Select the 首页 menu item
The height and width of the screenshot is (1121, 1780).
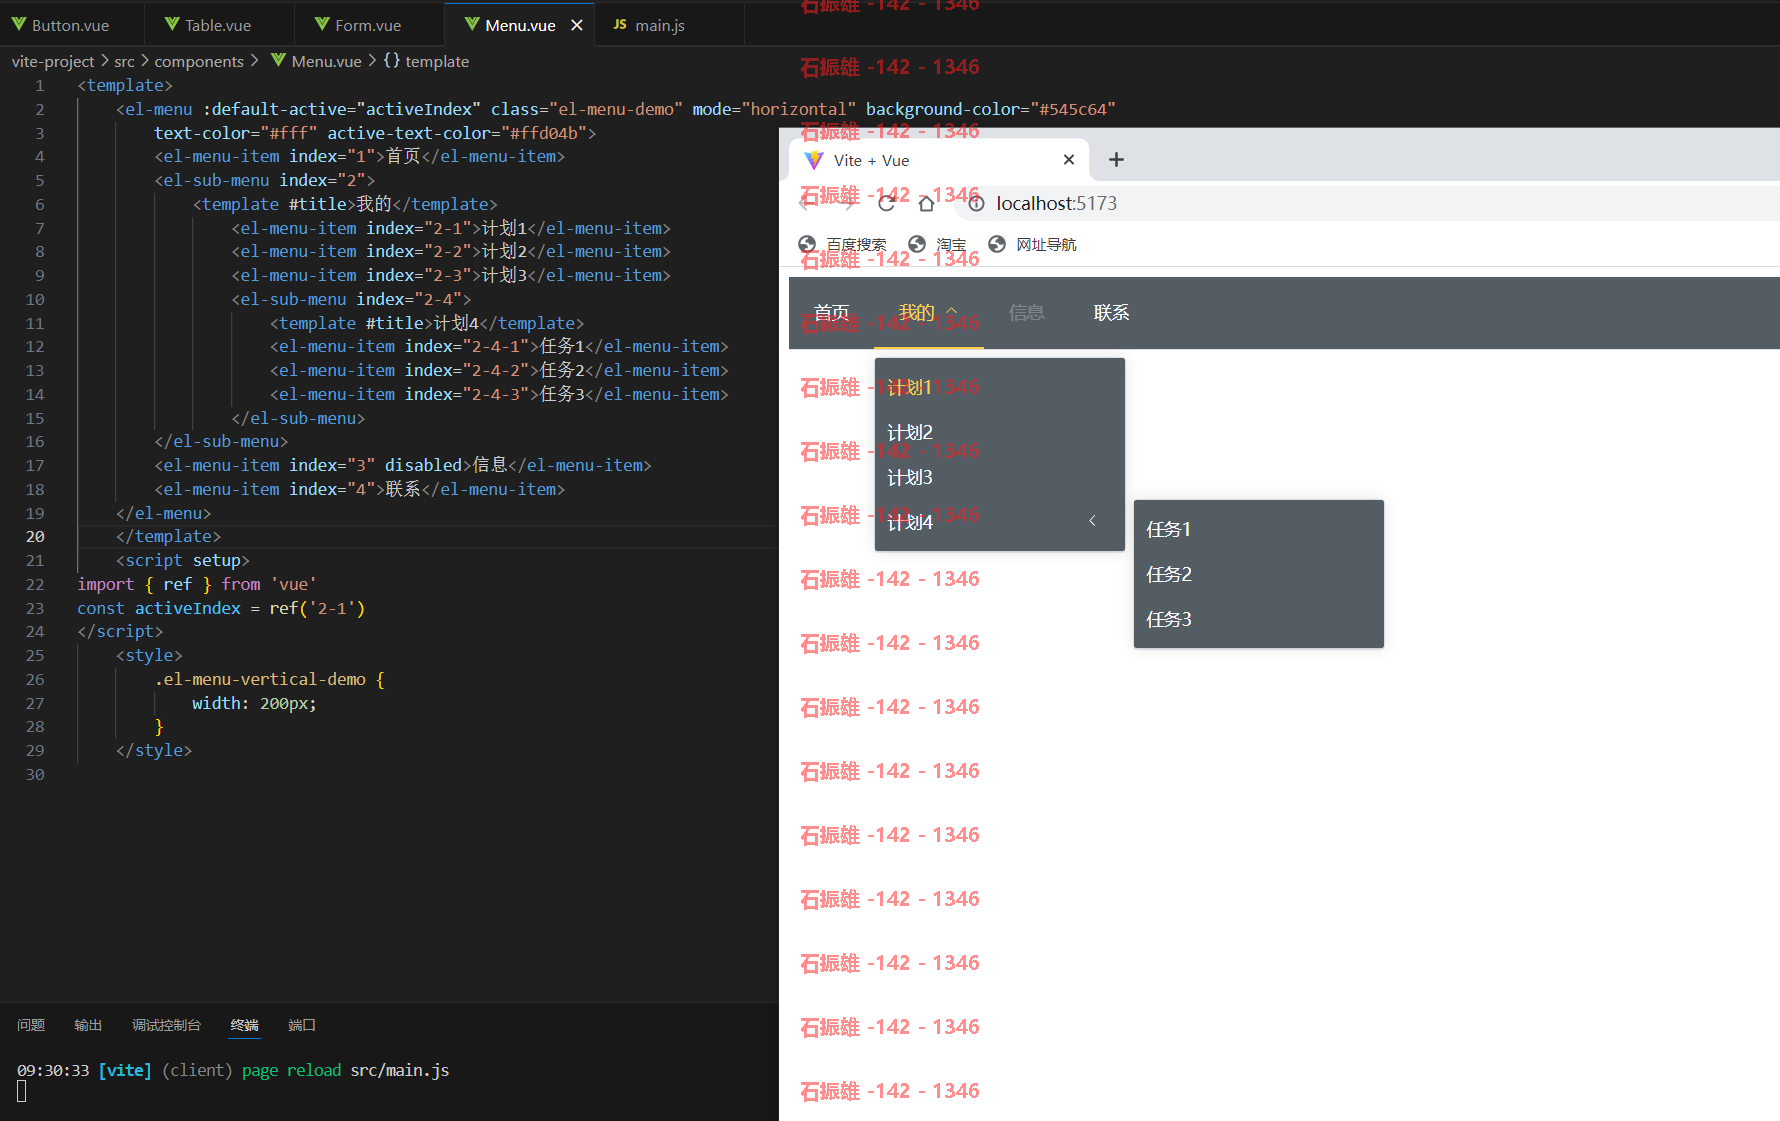(x=832, y=313)
